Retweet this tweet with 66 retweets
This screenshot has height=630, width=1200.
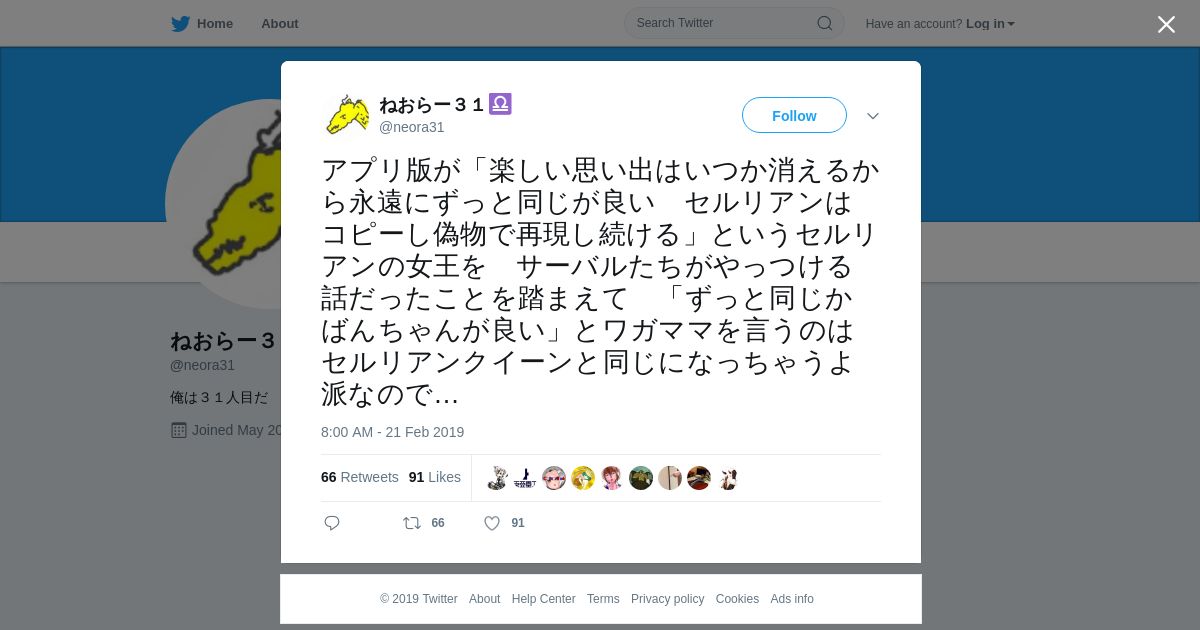tap(412, 523)
